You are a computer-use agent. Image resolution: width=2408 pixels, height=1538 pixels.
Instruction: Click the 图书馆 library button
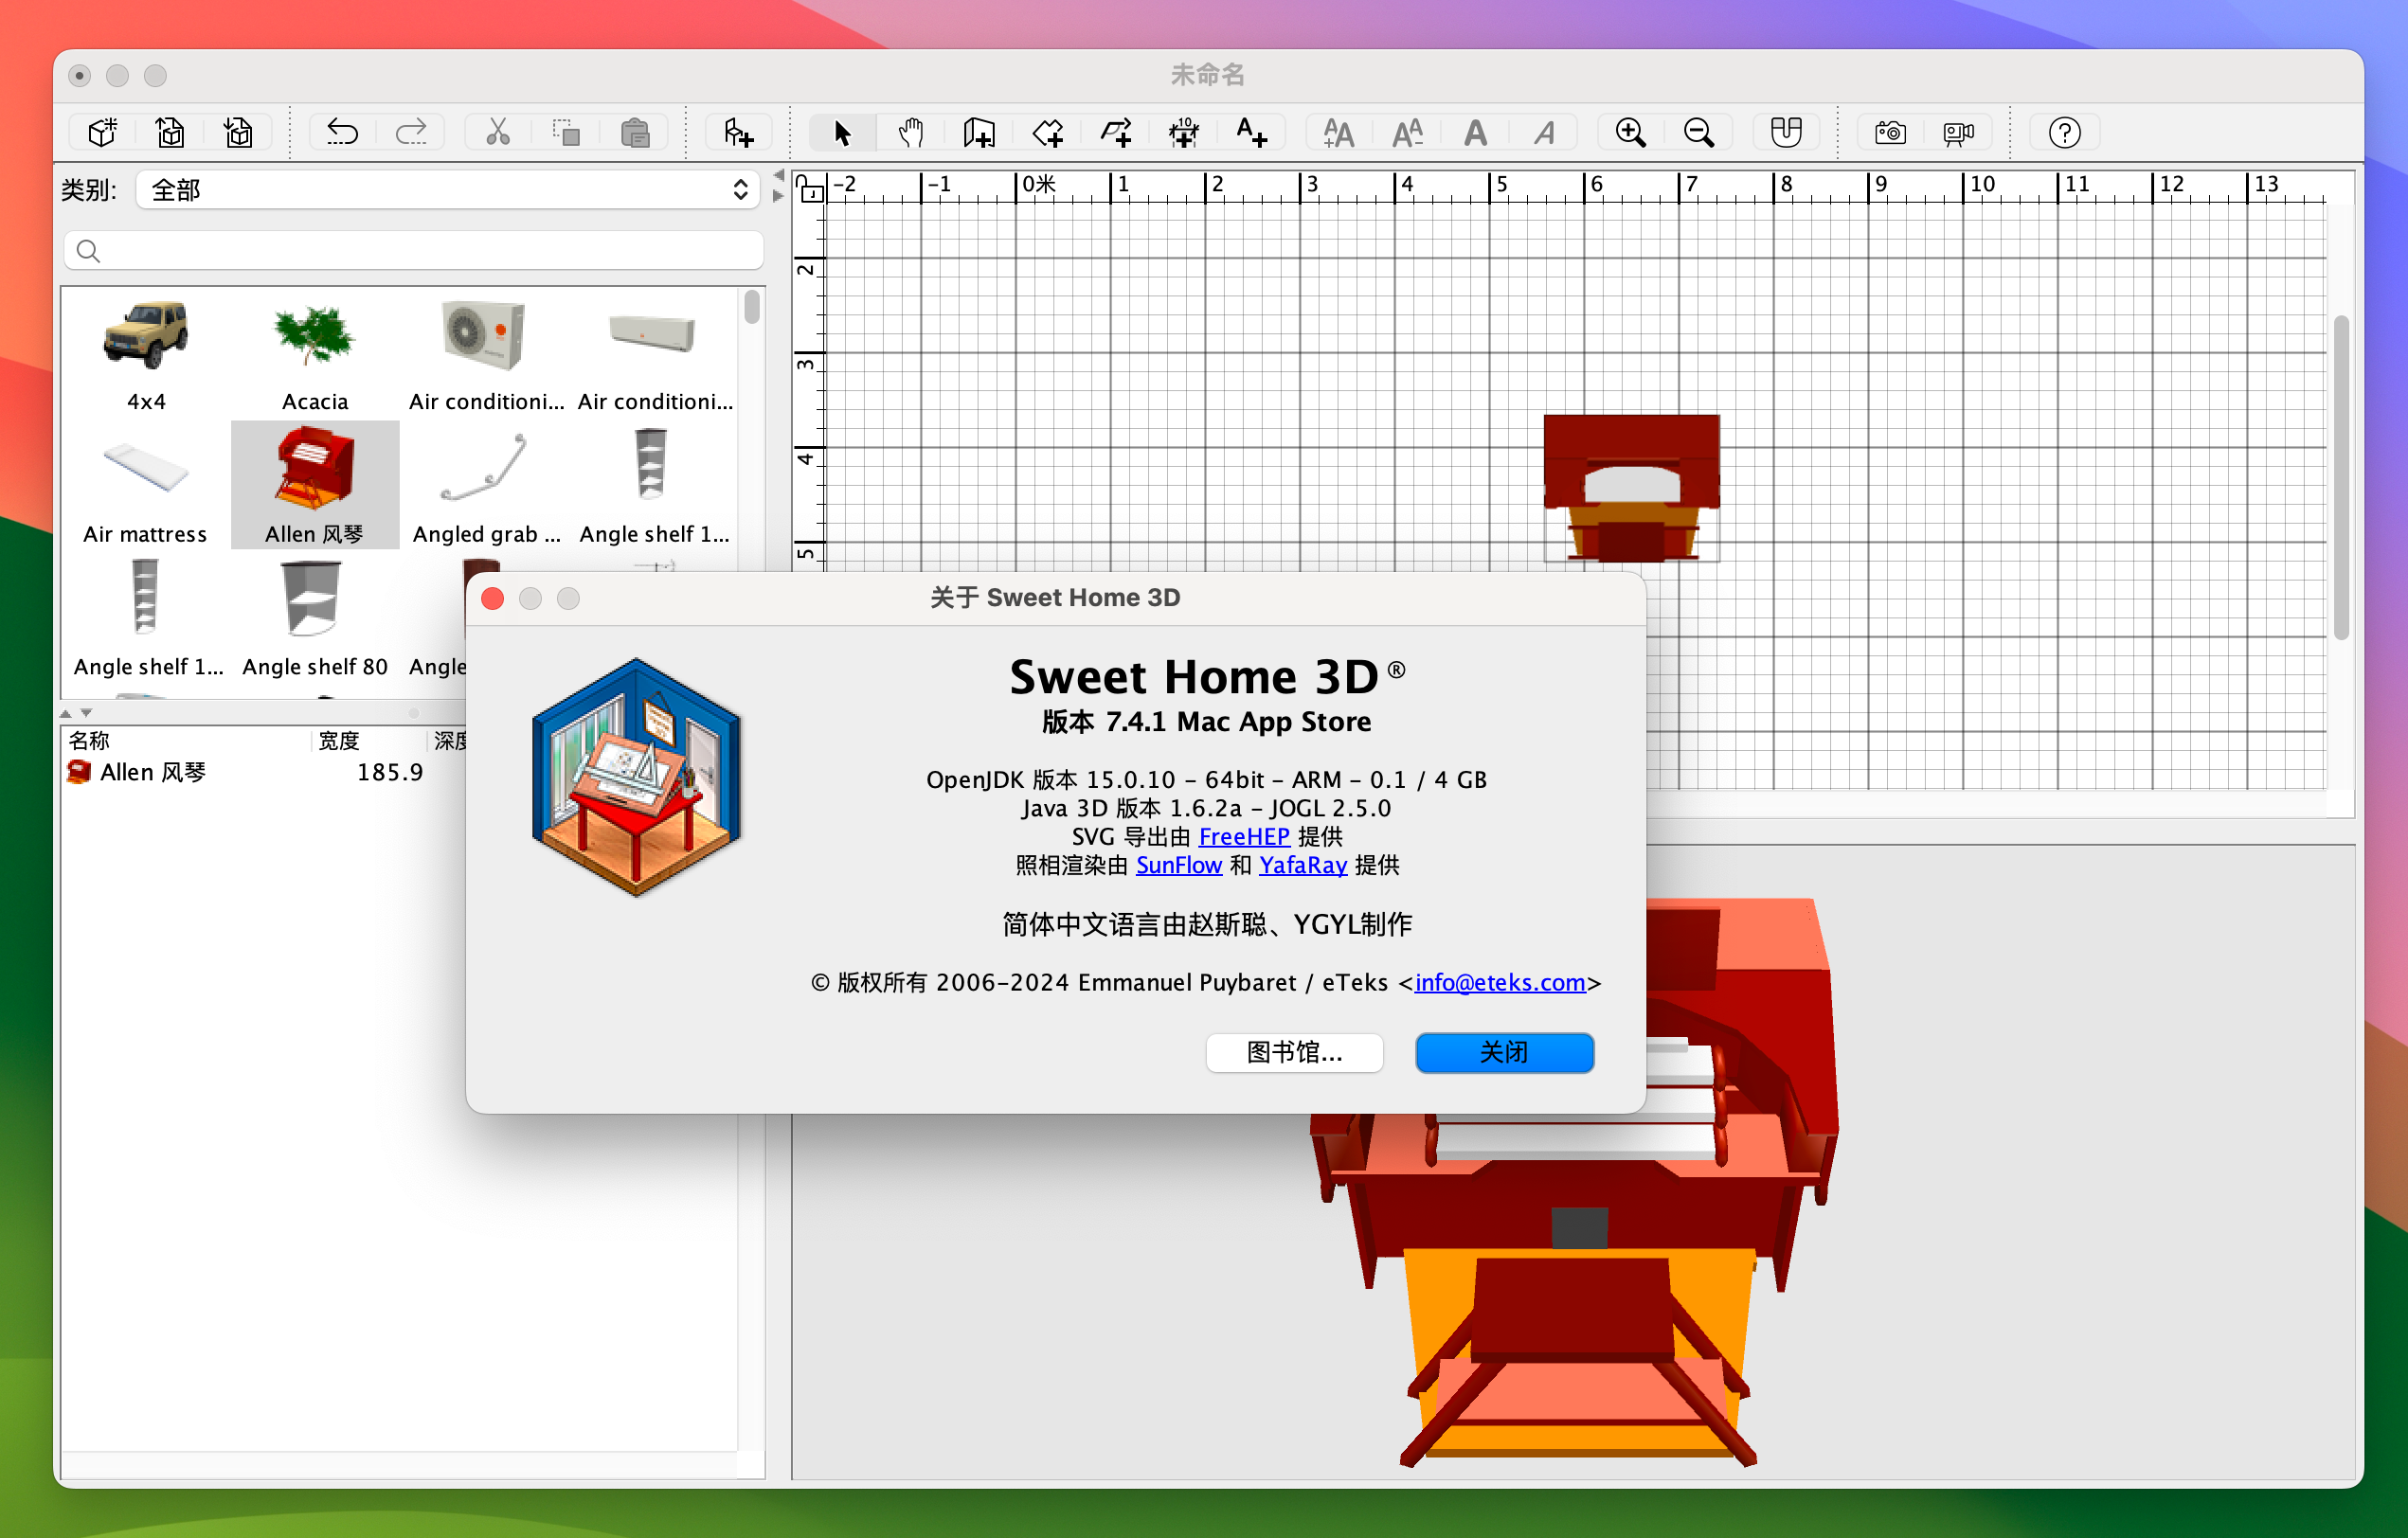1293,1052
